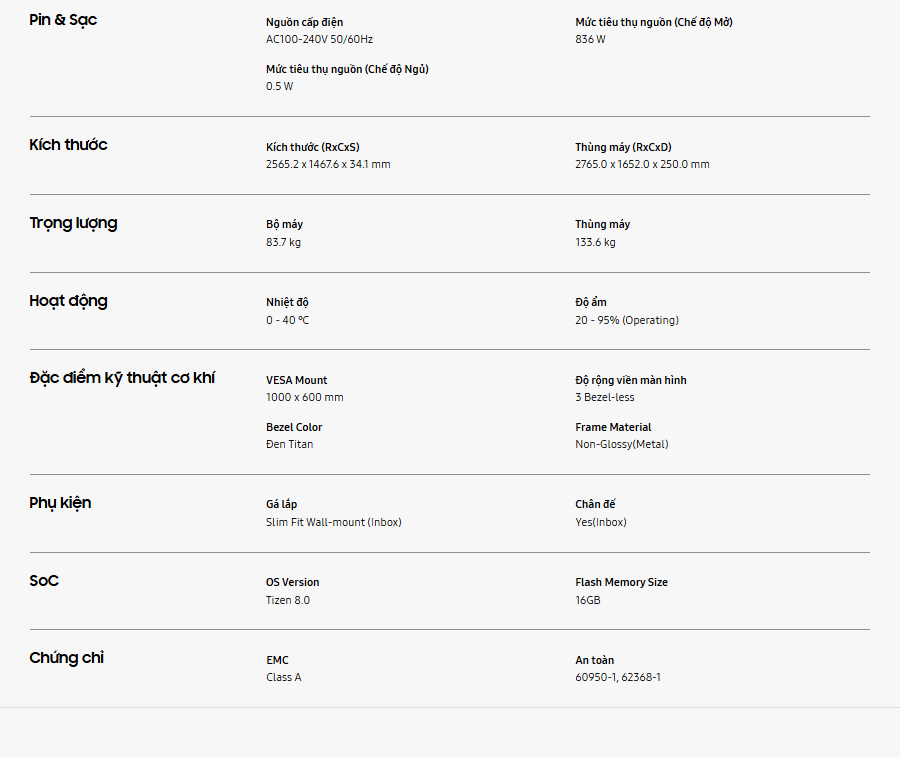Click the Nguồn cấp điện label
The height and width of the screenshot is (761, 901).
pyautogui.click(x=304, y=22)
